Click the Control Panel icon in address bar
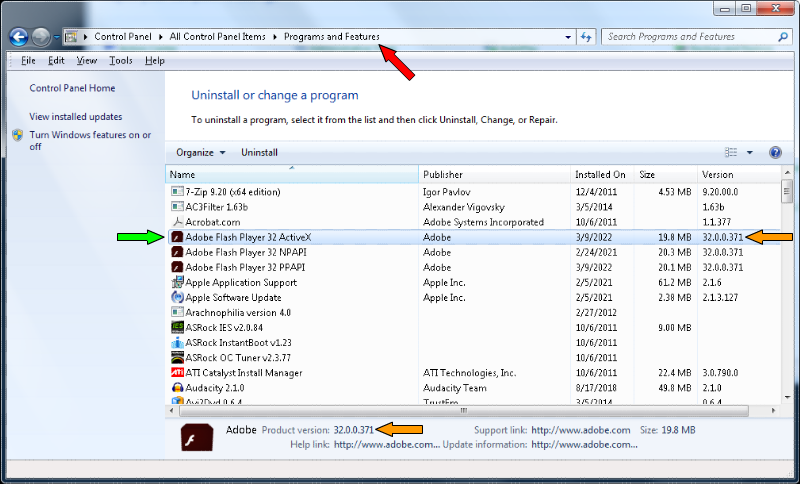 tap(71, 37)
